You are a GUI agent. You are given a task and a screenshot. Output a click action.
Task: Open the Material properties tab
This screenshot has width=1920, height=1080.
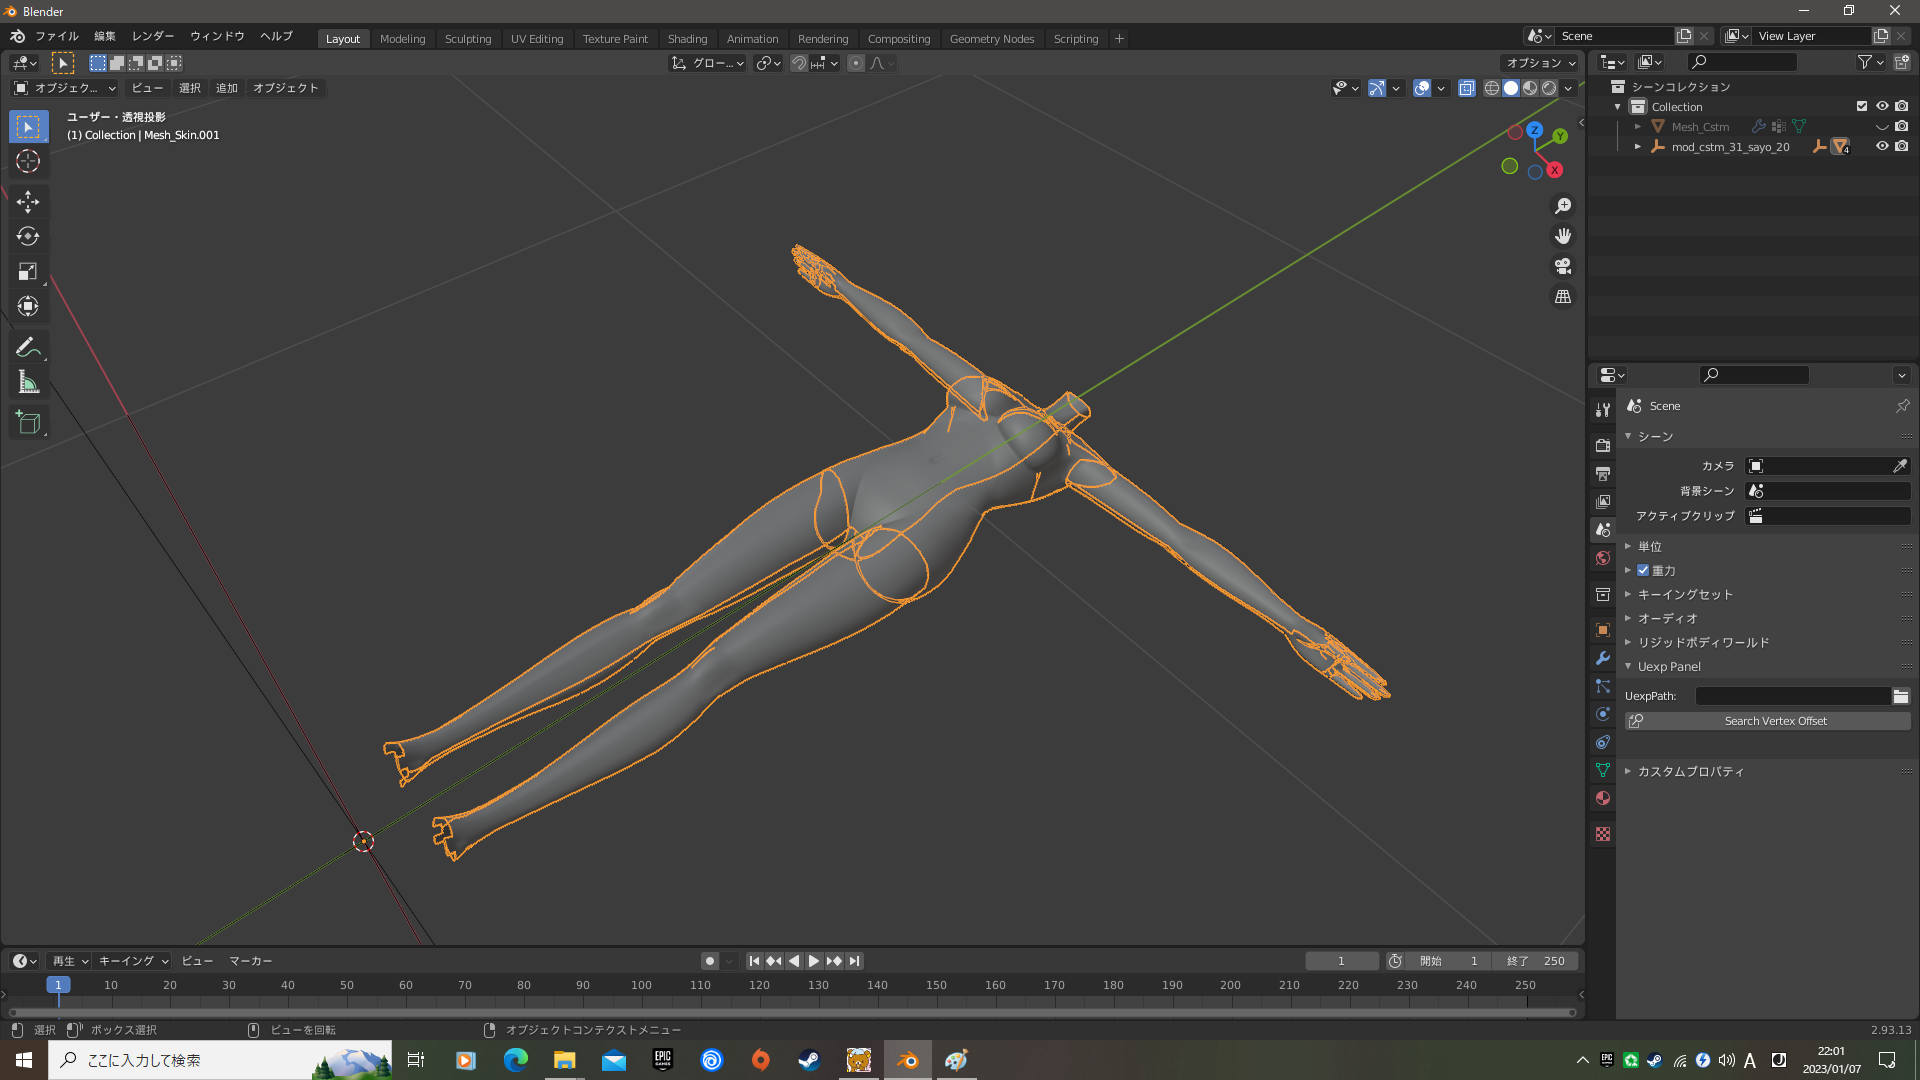(1603, 798)
